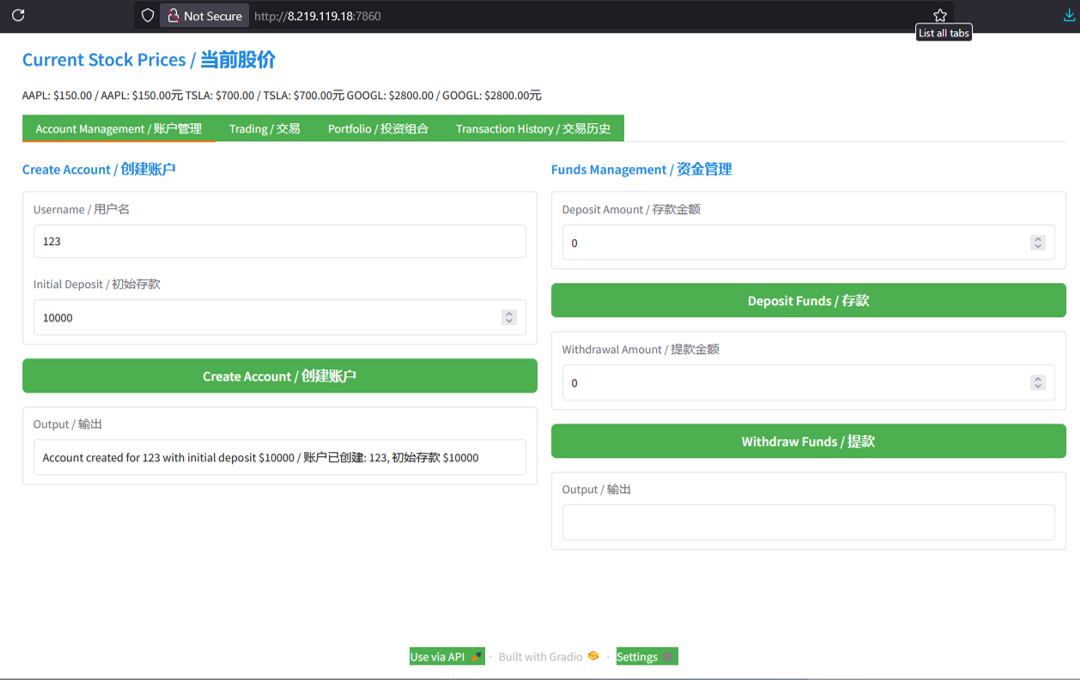Image resolution: width=1080 pixels, height=680 pixels.
Task: Open the browser downloads arrow icon
Action: click(1069, 16)
